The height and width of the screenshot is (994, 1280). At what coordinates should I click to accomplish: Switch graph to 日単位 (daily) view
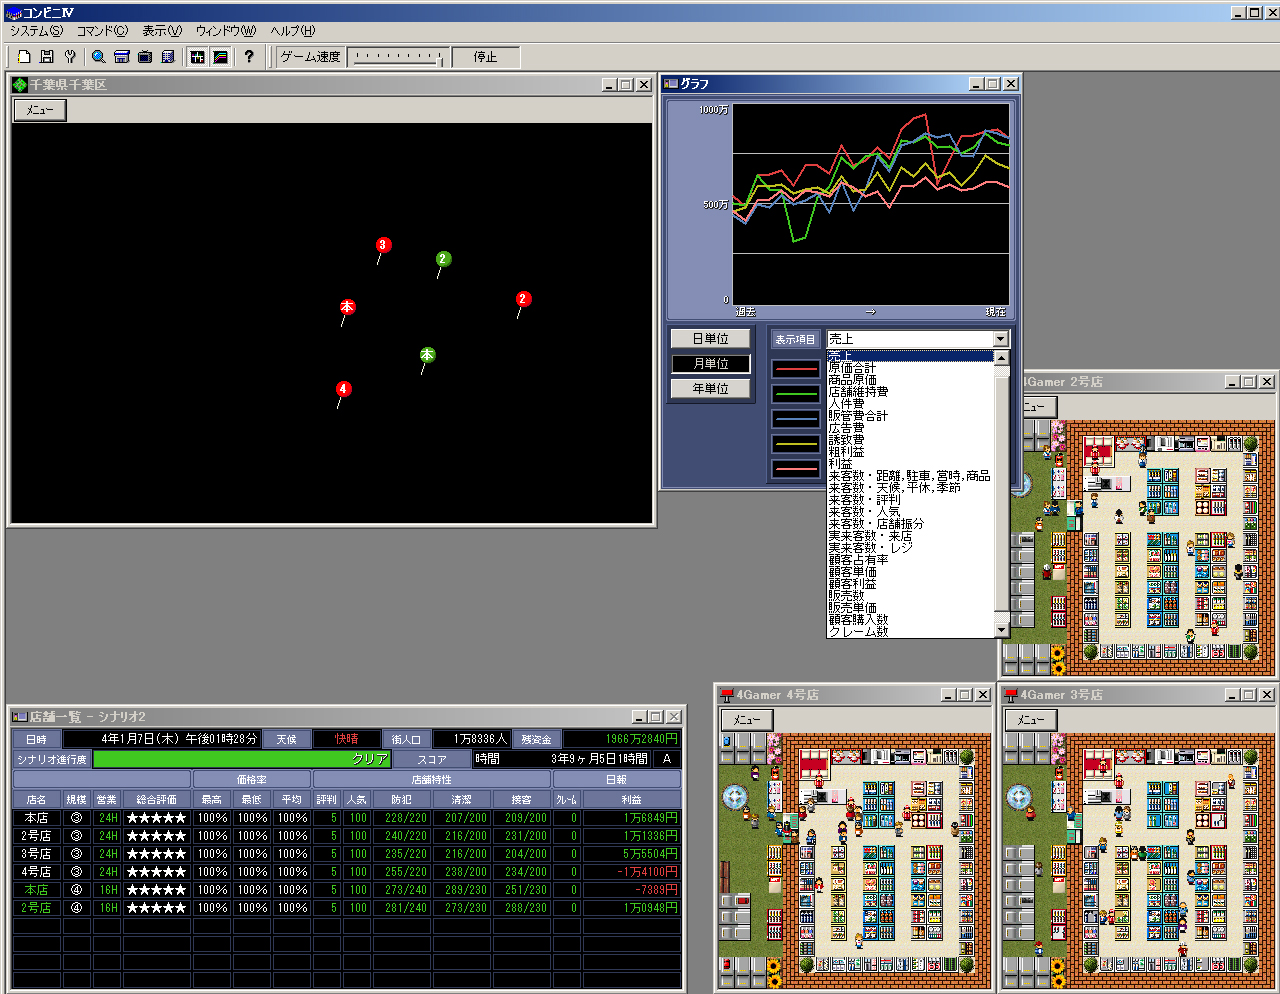point(711,339)
